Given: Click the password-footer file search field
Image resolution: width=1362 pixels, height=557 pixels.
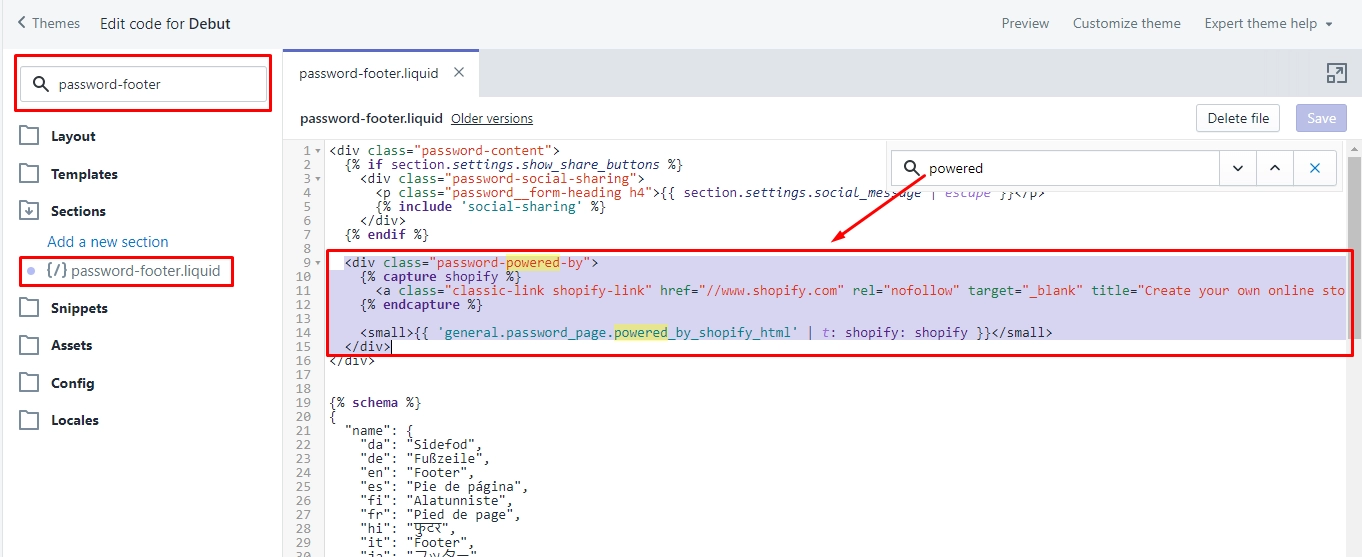Looking at the screenshot, I should point(144,84).
